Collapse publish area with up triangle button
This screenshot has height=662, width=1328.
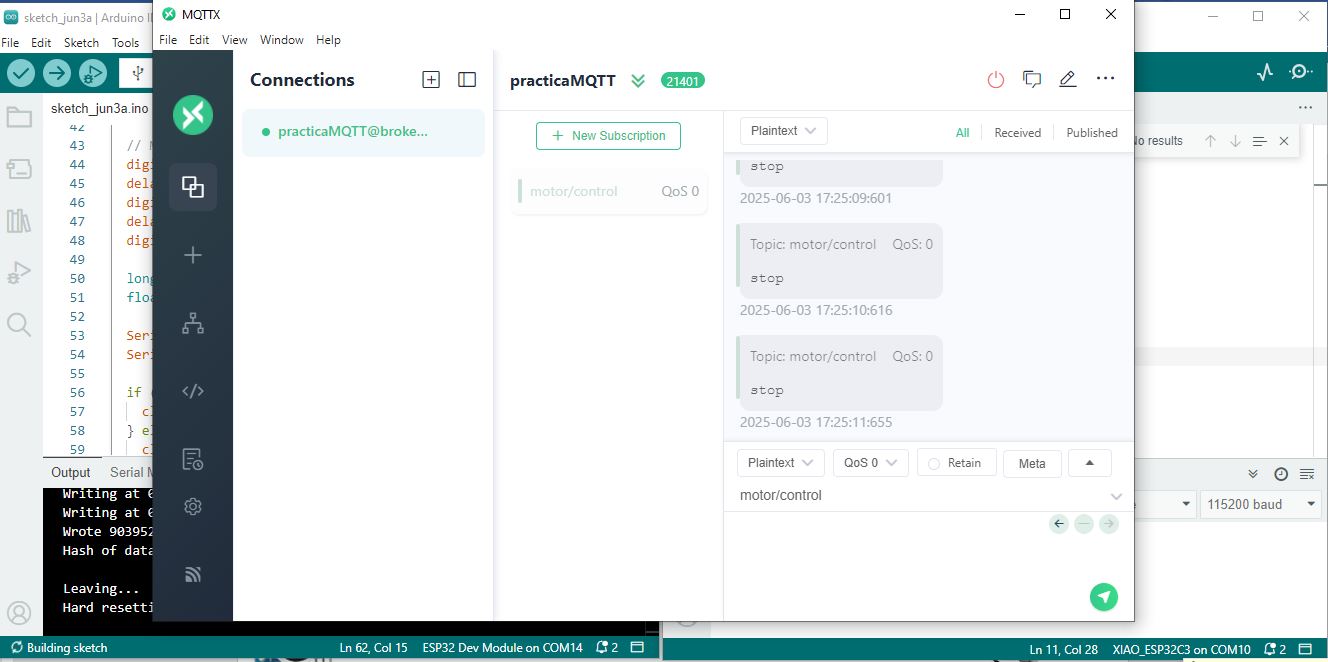[x=1090, y=463]
